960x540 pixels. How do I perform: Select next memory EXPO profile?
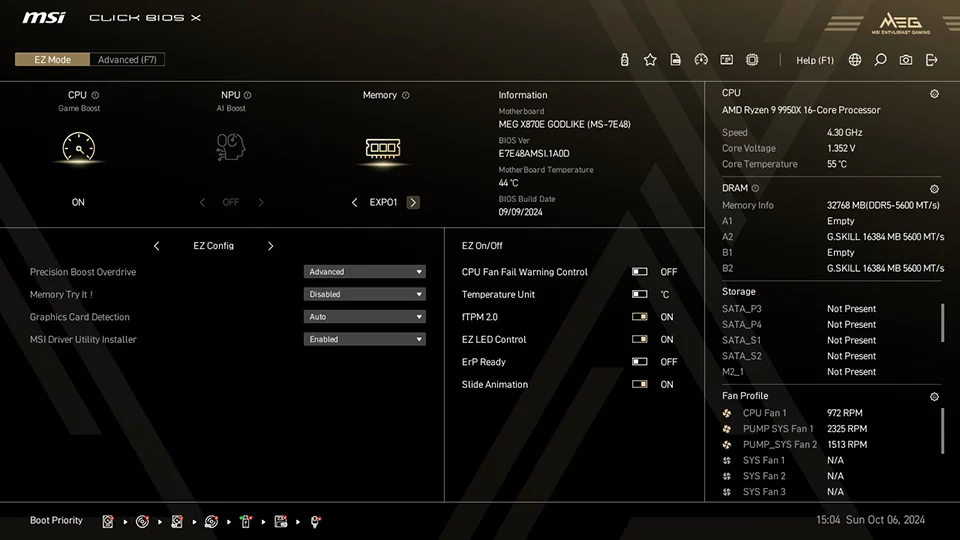pyautogui.click(x=413, y=202)
